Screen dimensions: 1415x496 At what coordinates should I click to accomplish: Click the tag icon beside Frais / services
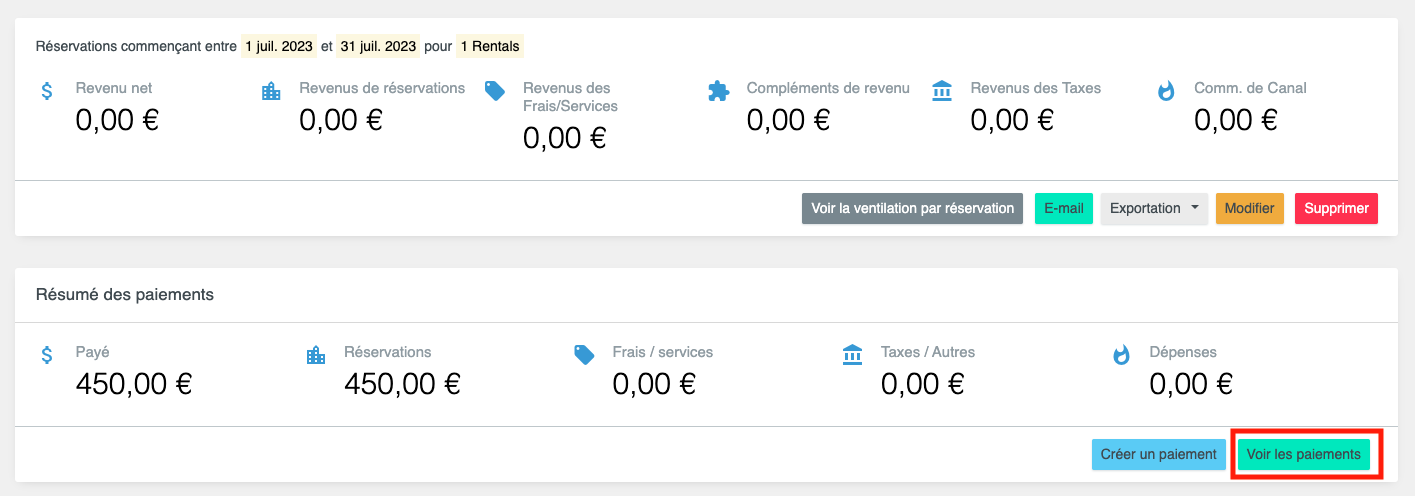tap(584, 355)
